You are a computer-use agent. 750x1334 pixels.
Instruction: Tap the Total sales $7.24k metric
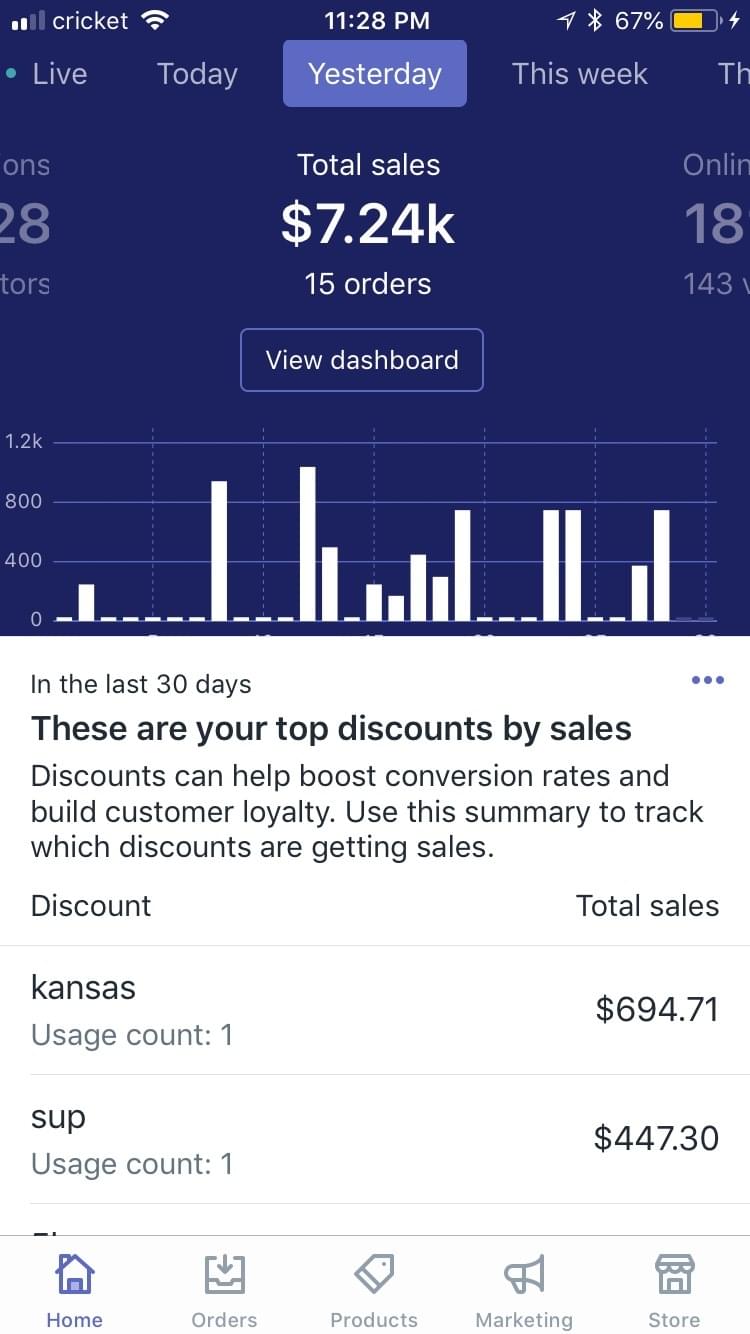coord(368,224)
